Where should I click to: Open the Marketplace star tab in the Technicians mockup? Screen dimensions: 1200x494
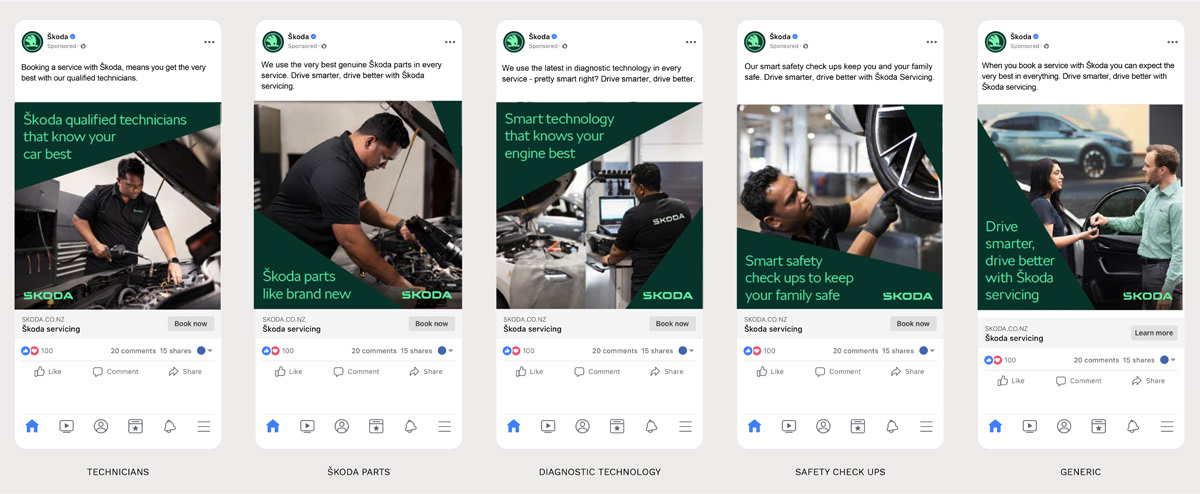coord(135,426)
